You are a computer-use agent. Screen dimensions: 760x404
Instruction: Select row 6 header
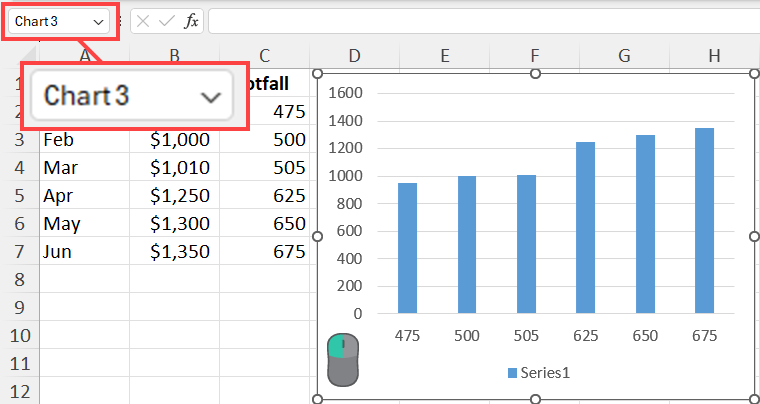coord(19,223)
